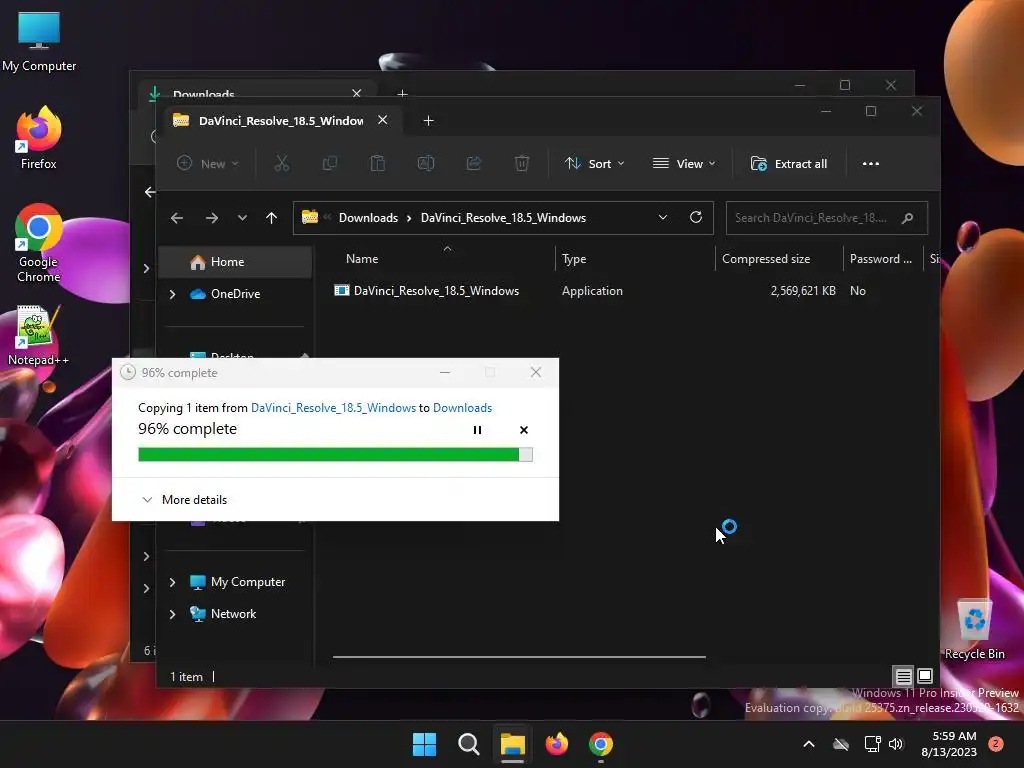Select Home in navigation pane
Screen dimensions: 1024x768
click(x=235, y=262)
